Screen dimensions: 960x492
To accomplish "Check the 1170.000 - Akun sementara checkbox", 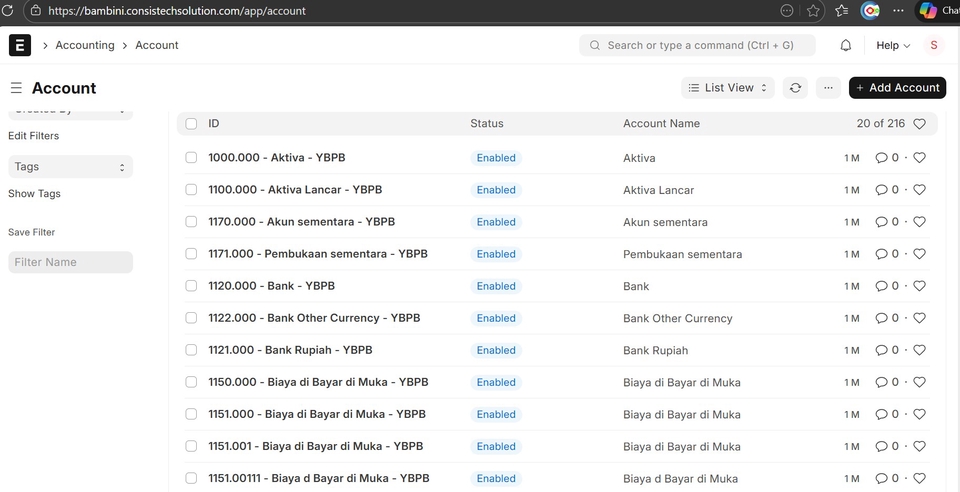I will 191,222.
